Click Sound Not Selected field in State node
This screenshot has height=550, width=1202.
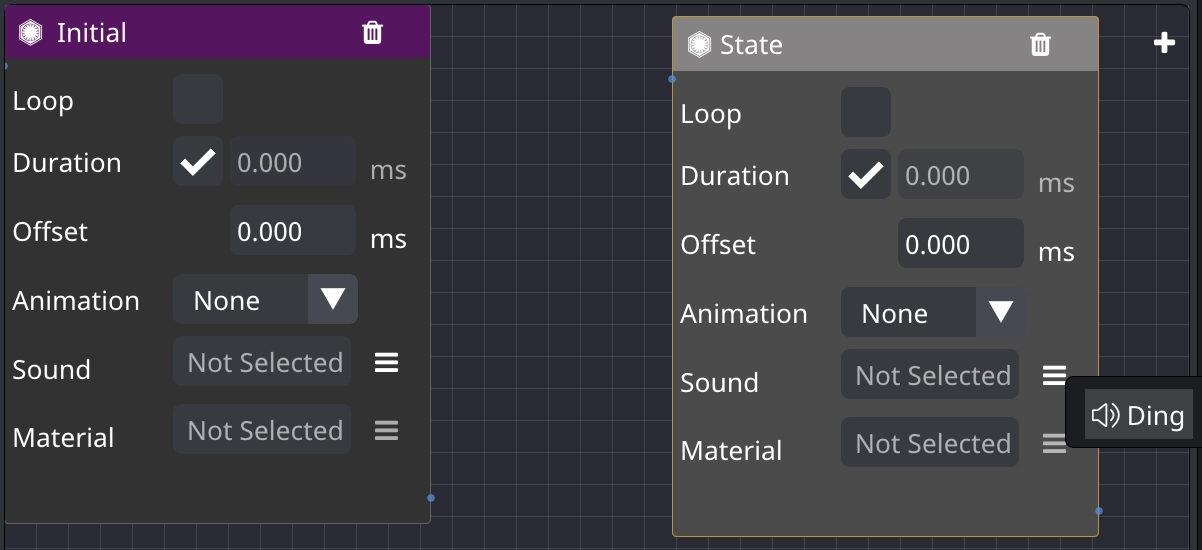coord(930,374)
